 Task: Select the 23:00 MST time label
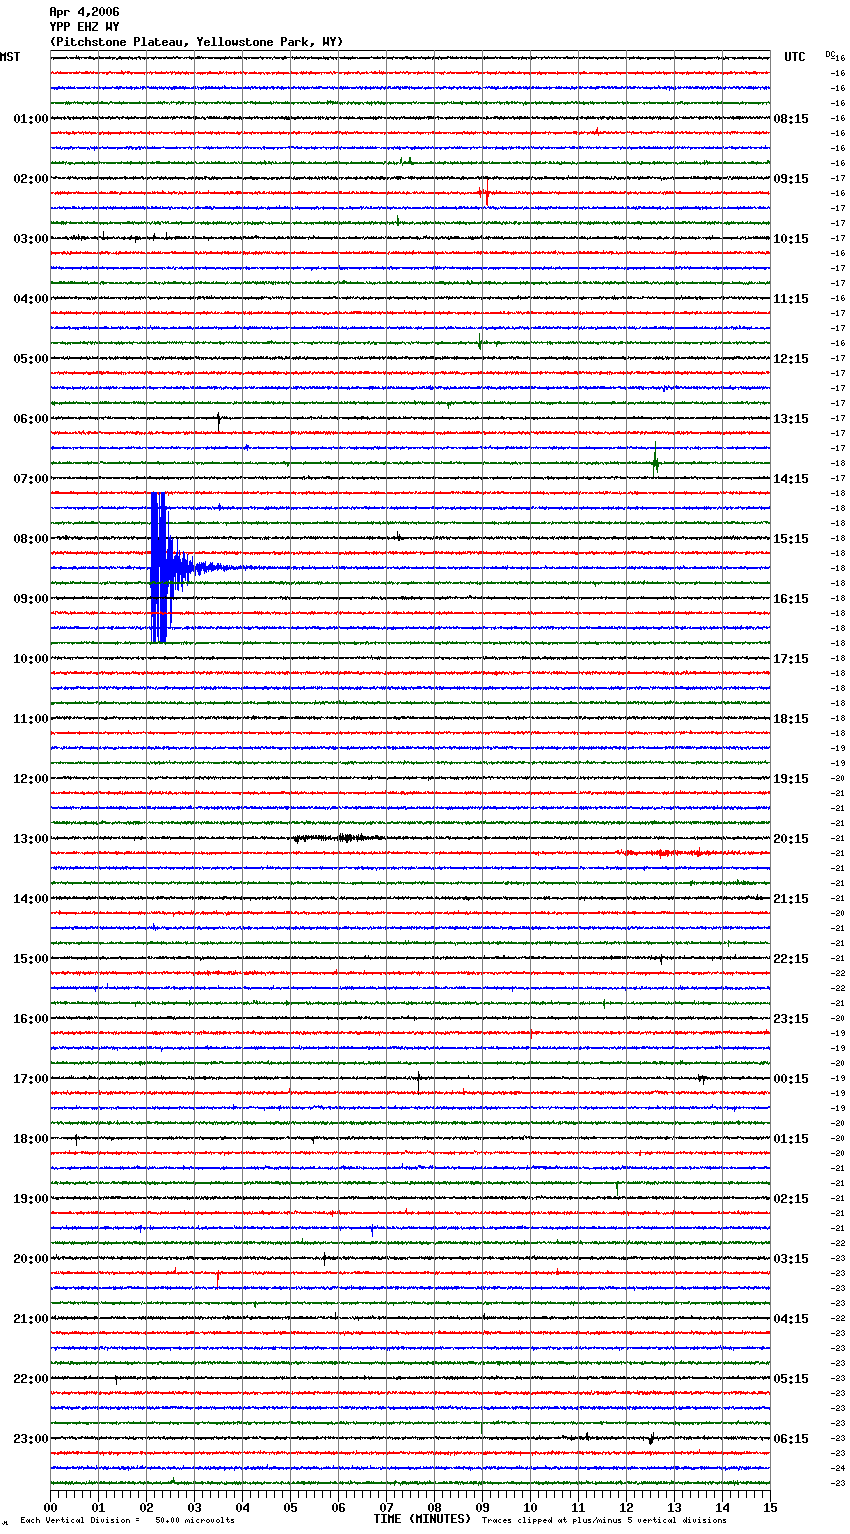click(31, 1439)
